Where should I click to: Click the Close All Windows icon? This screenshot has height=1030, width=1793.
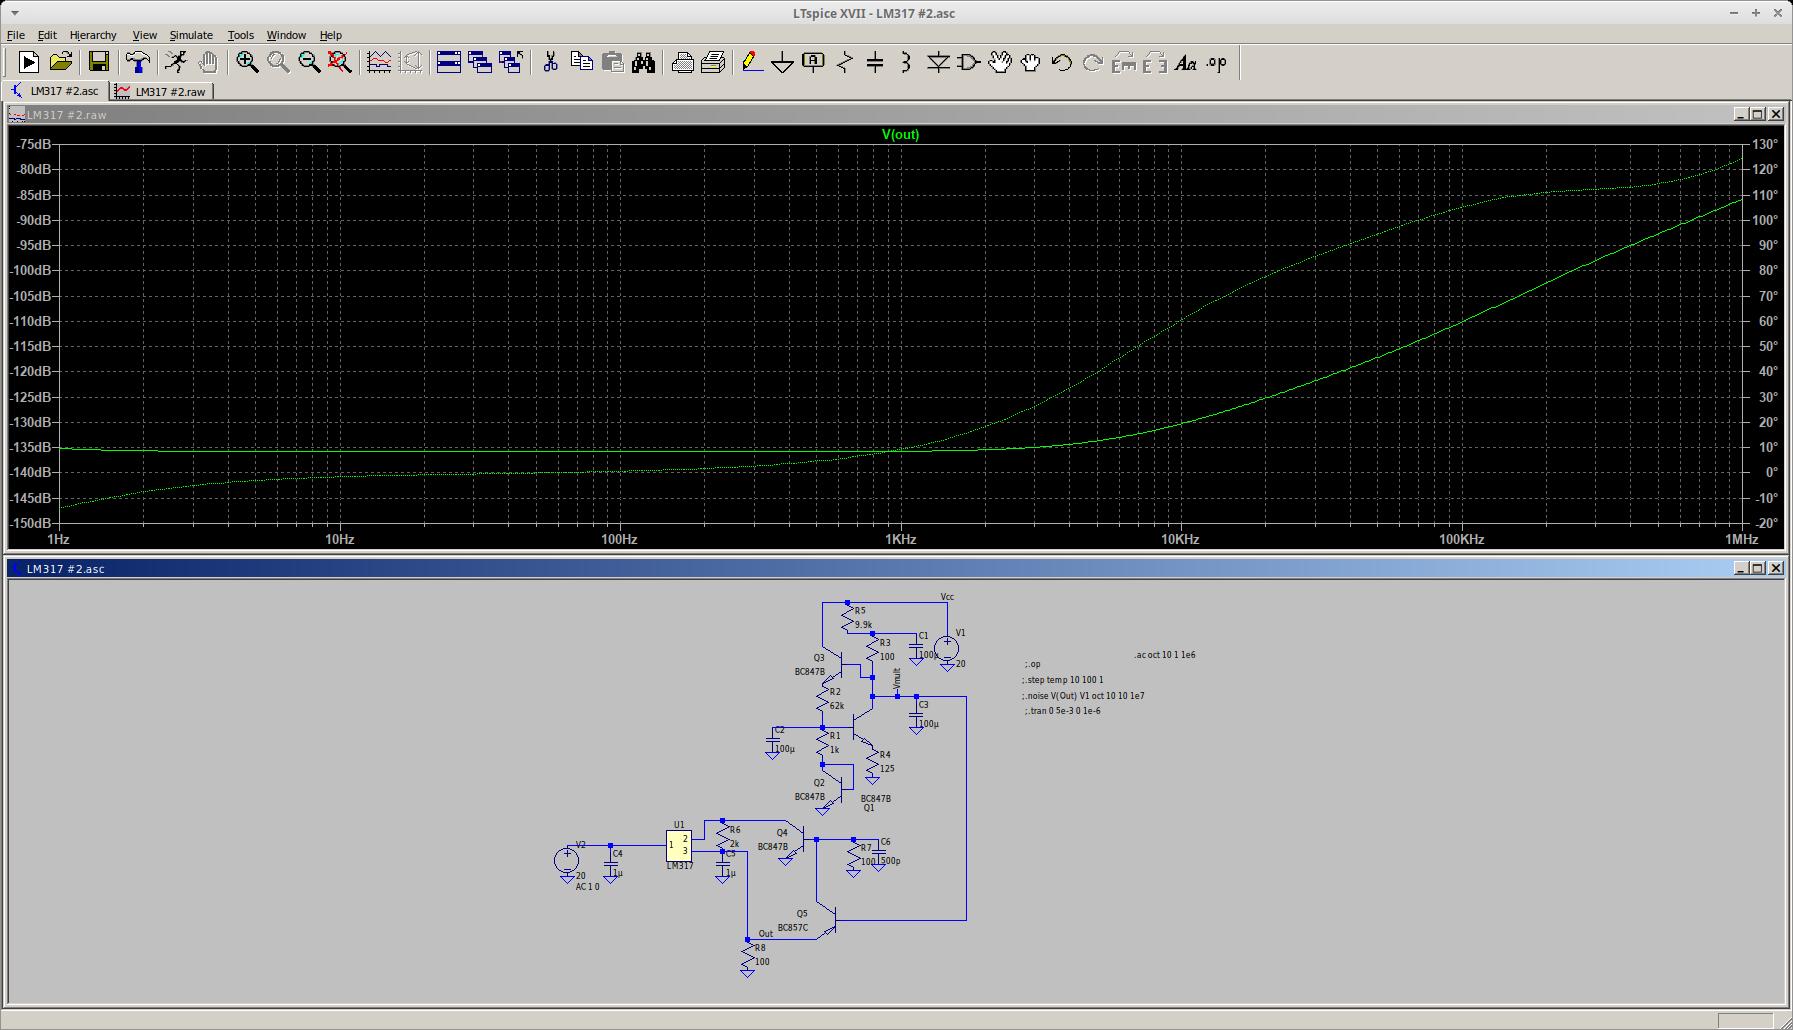click(511, 62)
